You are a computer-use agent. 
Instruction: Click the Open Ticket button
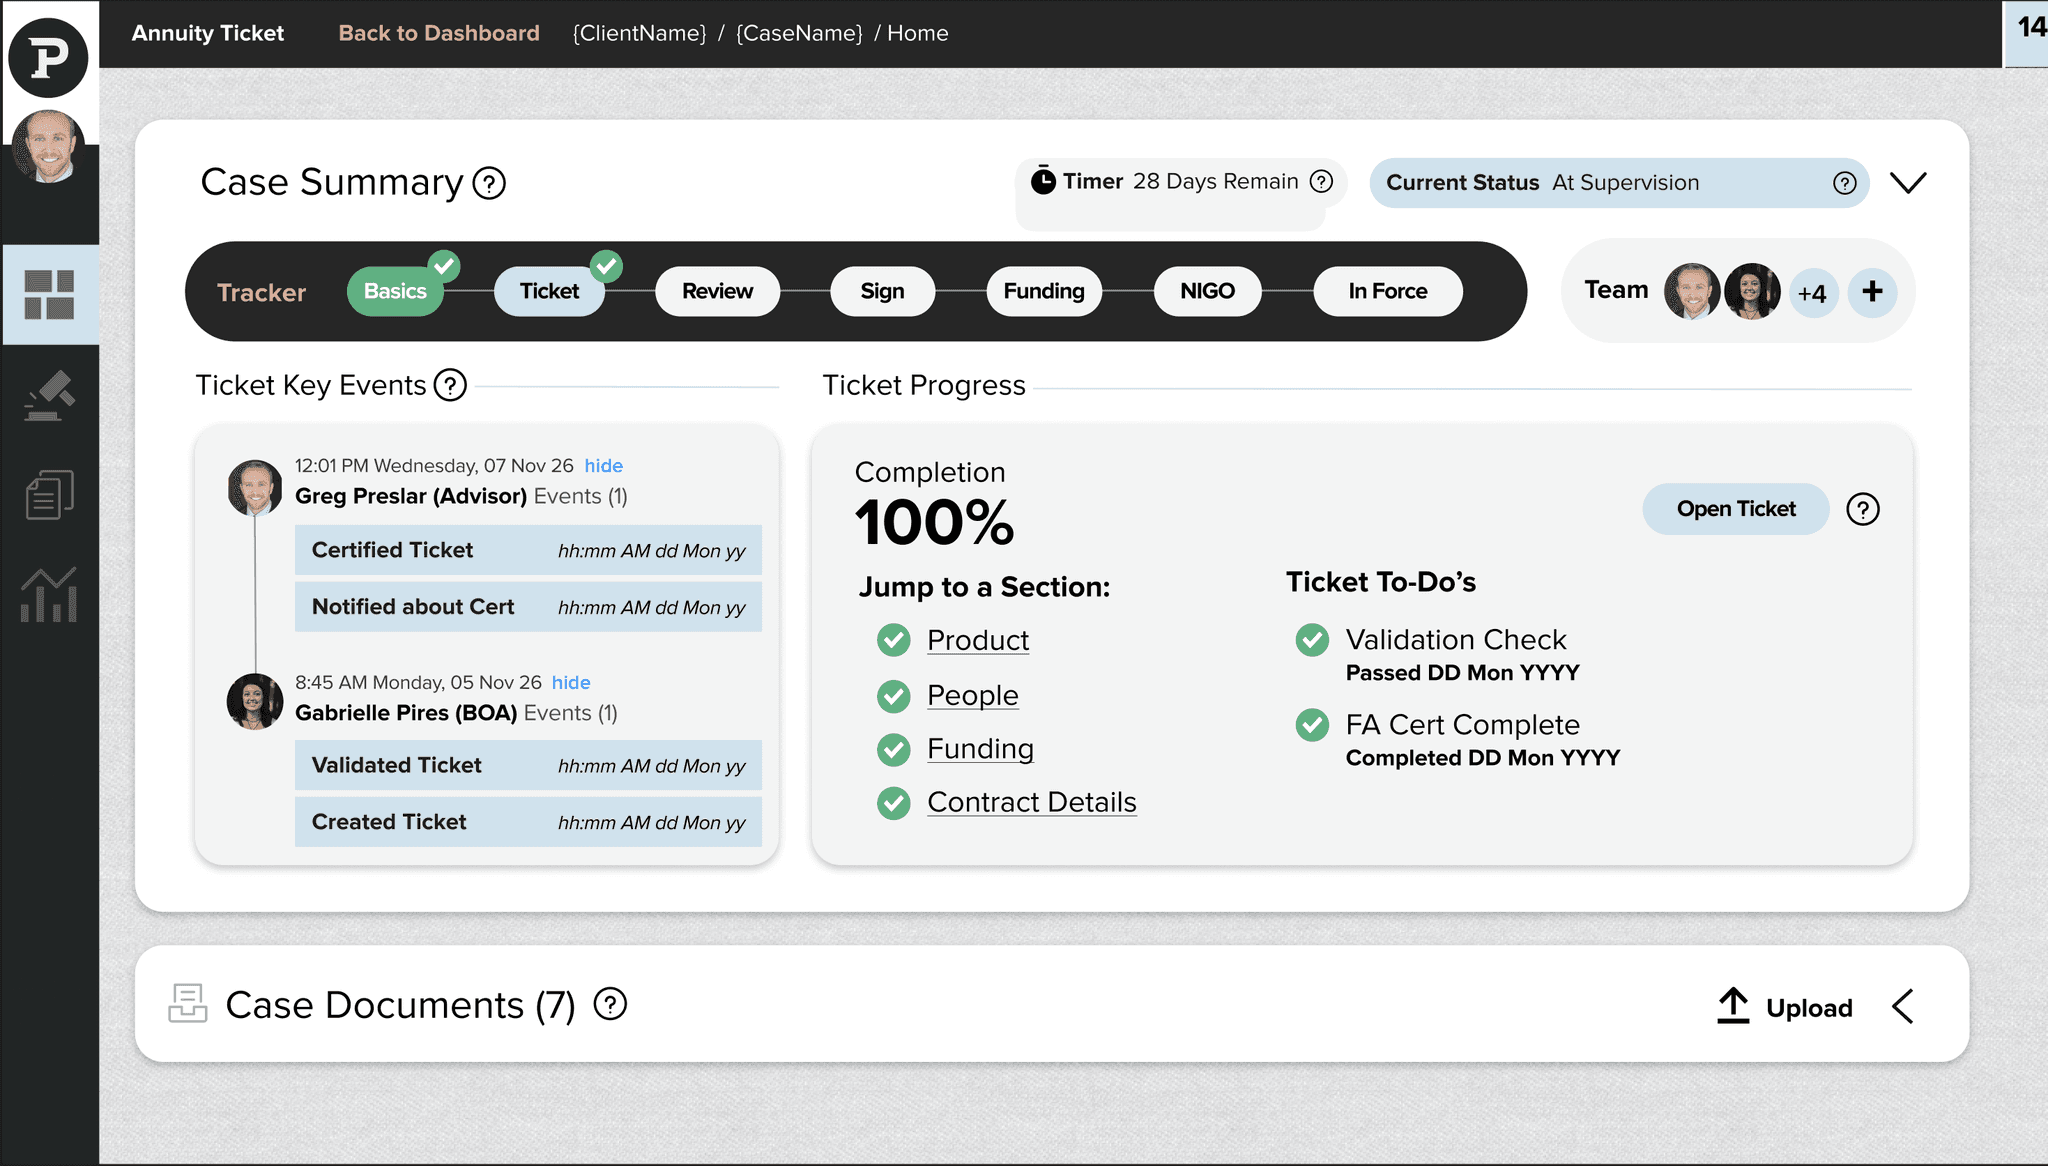pyautogui.click(x=1735, y=509)
